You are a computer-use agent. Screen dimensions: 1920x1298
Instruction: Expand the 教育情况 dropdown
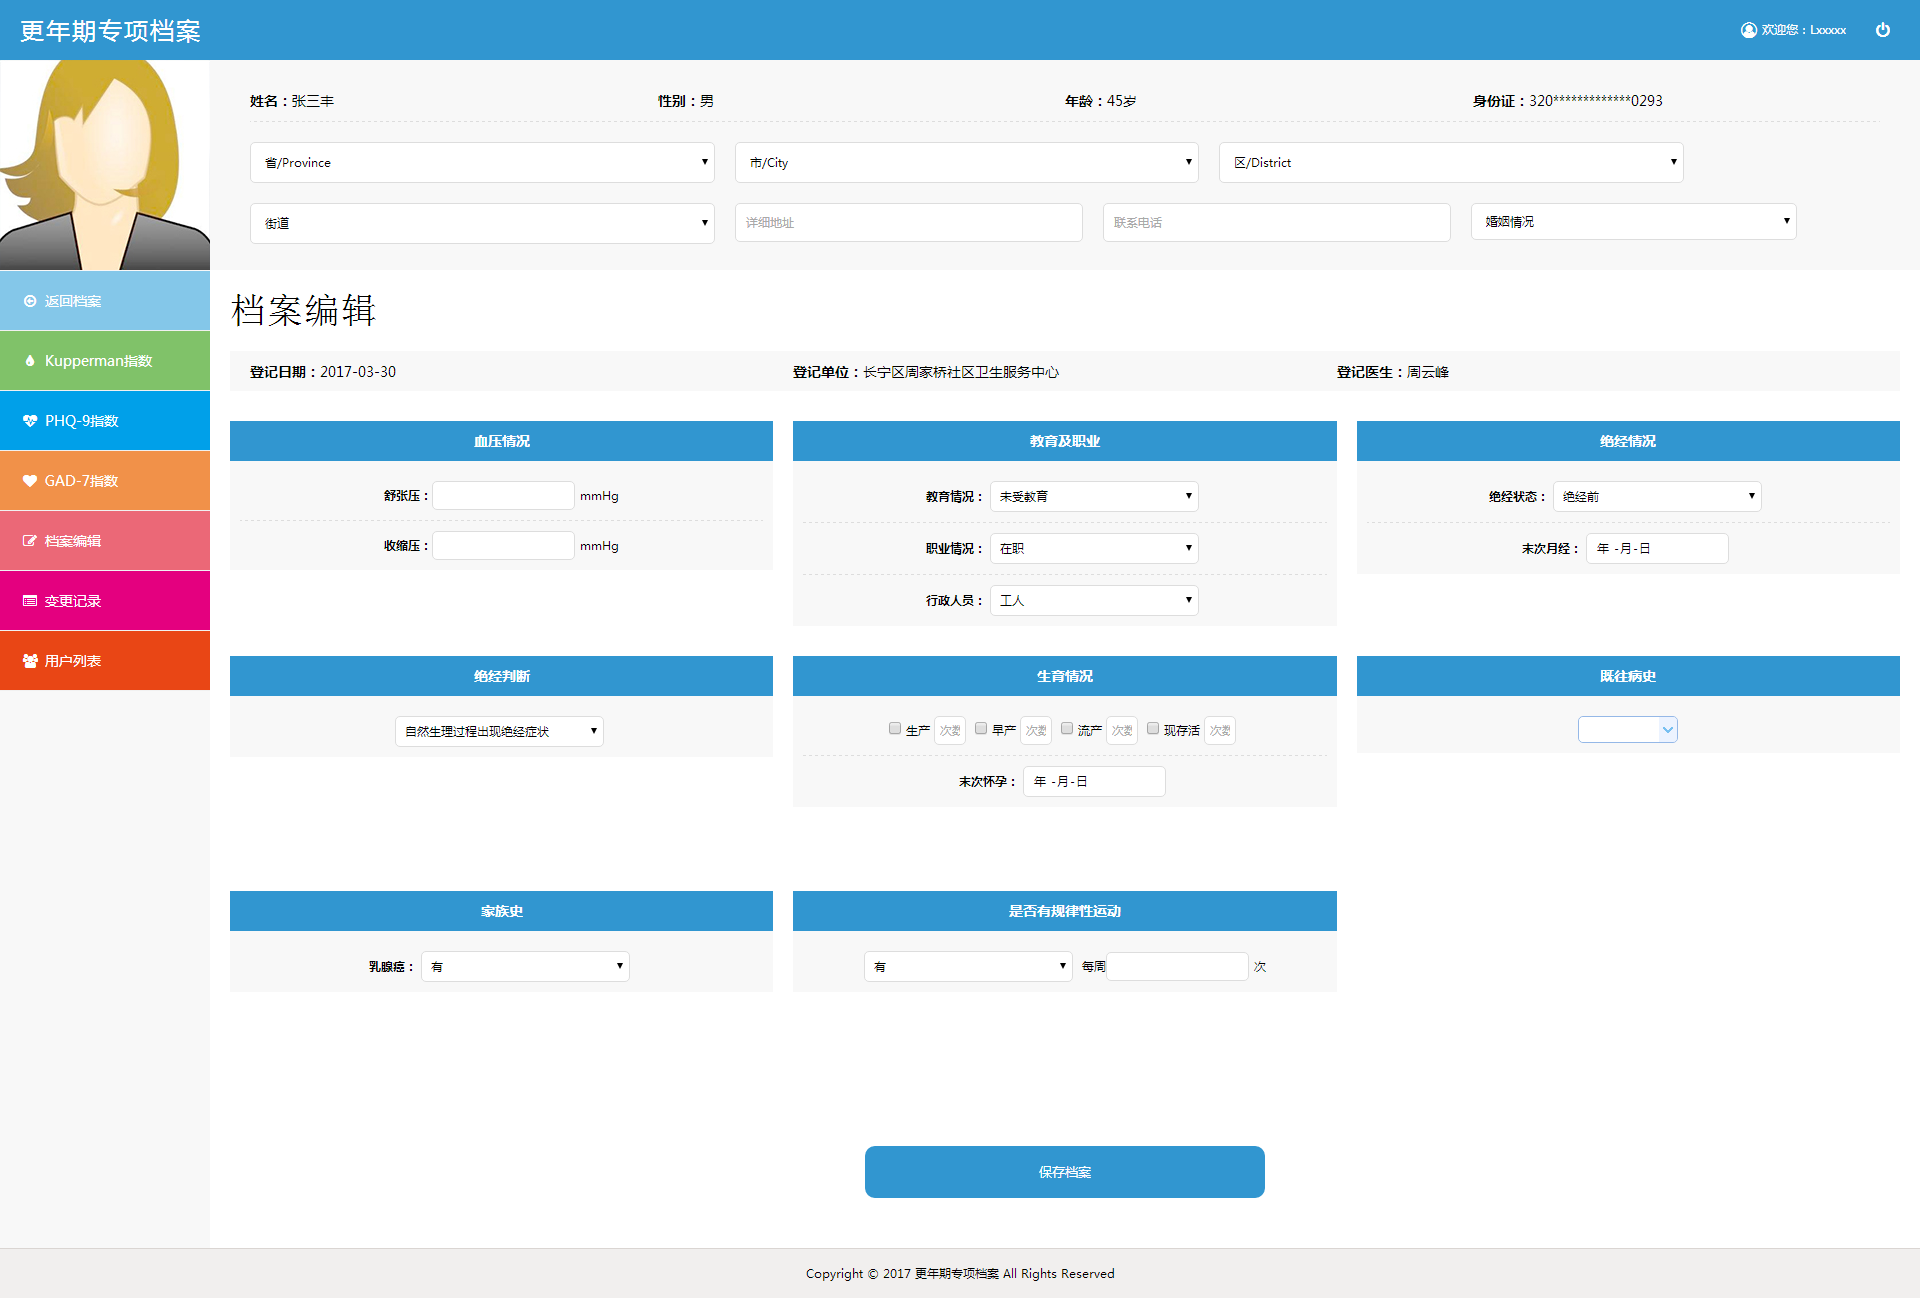(1094, 497)
